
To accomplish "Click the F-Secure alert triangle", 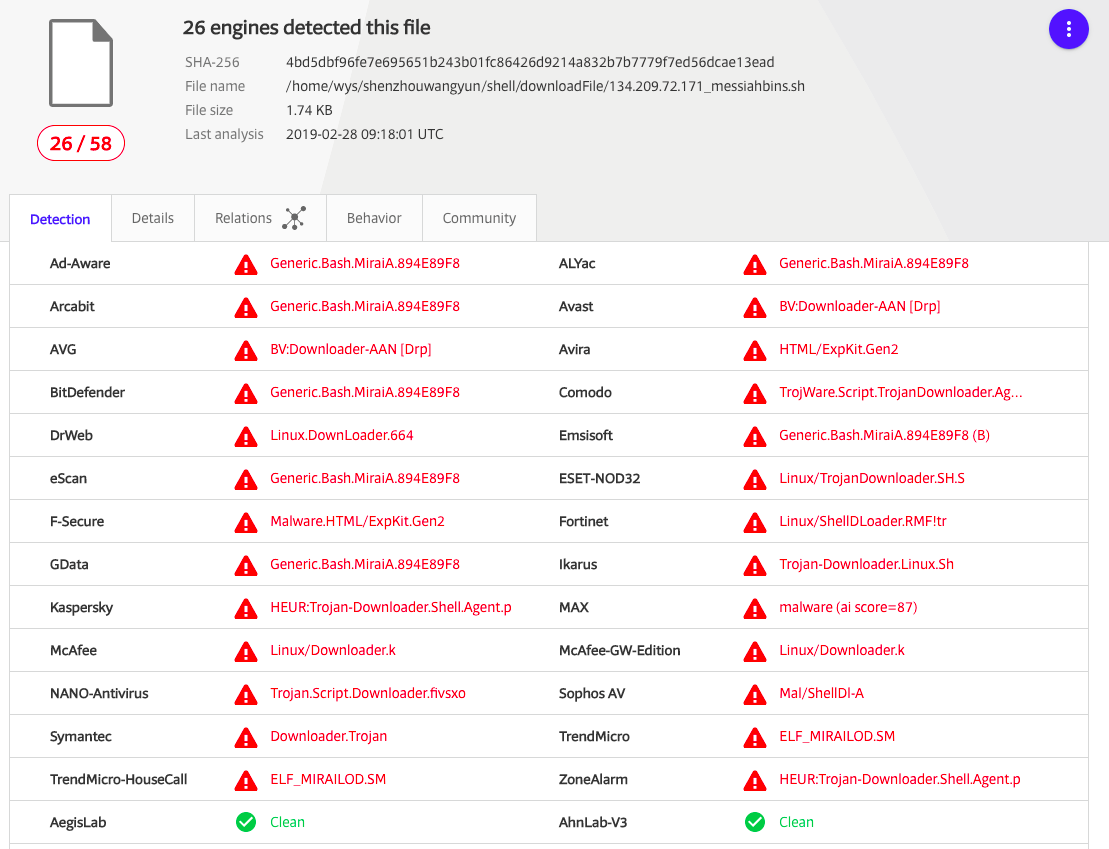I will coord(246,523).
